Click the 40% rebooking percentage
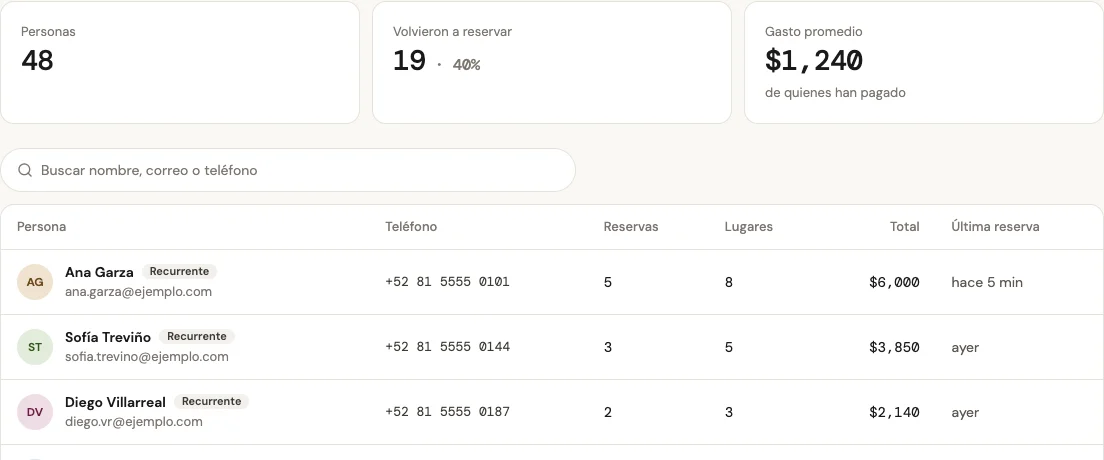 [x=466, y=65]
